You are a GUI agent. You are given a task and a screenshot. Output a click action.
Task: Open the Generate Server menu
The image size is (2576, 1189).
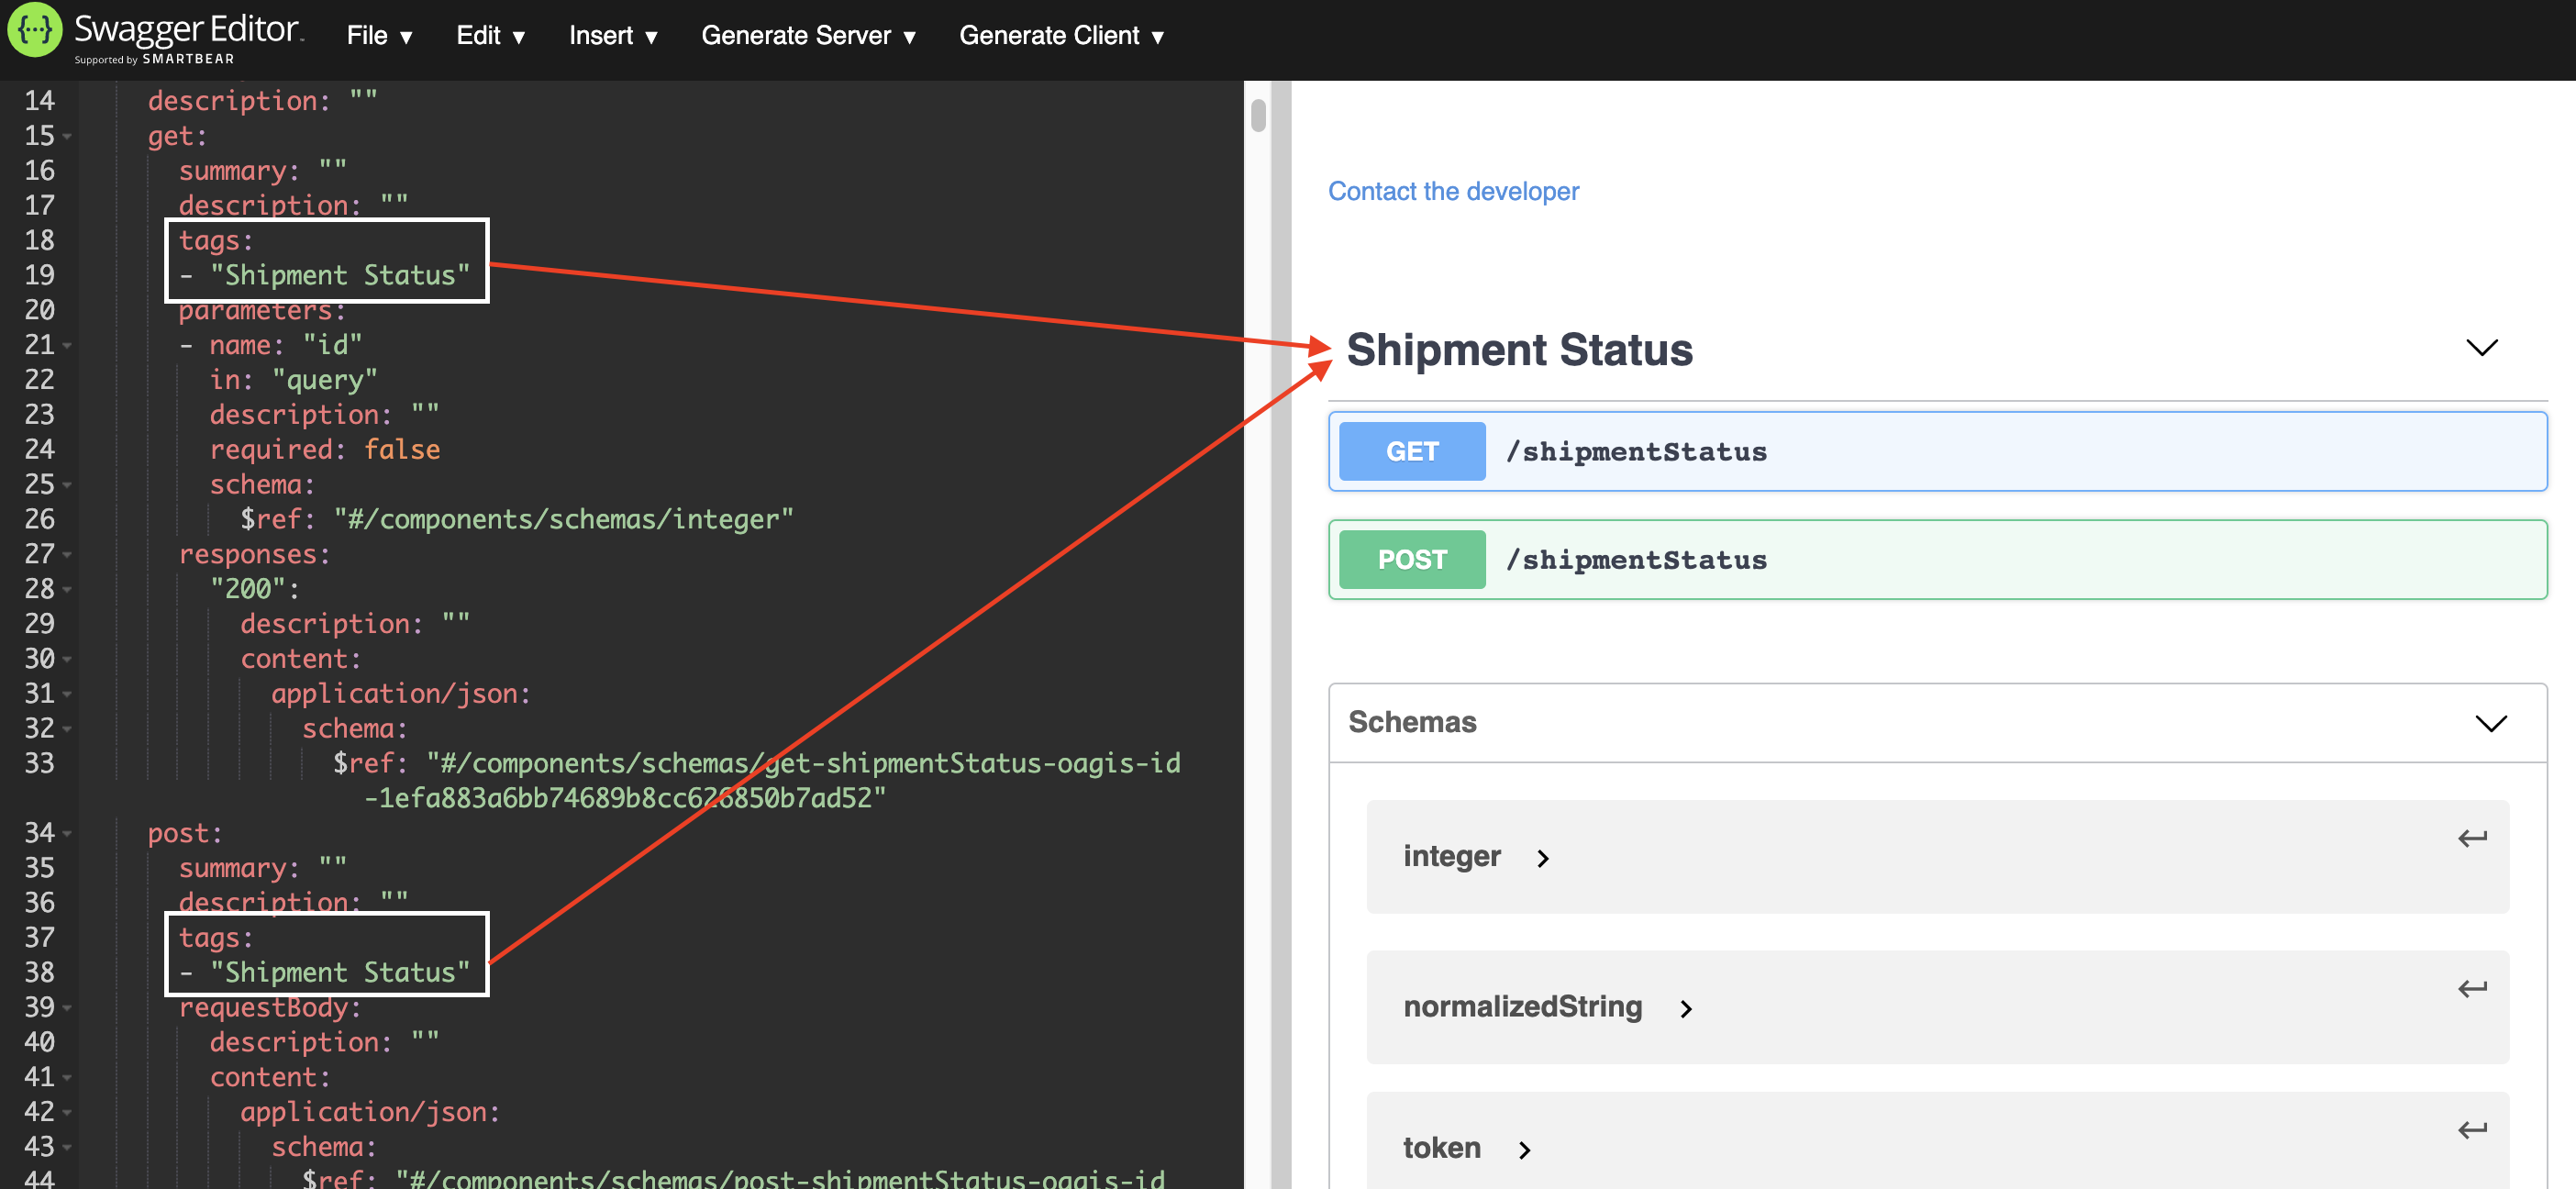tap(808, 35)
